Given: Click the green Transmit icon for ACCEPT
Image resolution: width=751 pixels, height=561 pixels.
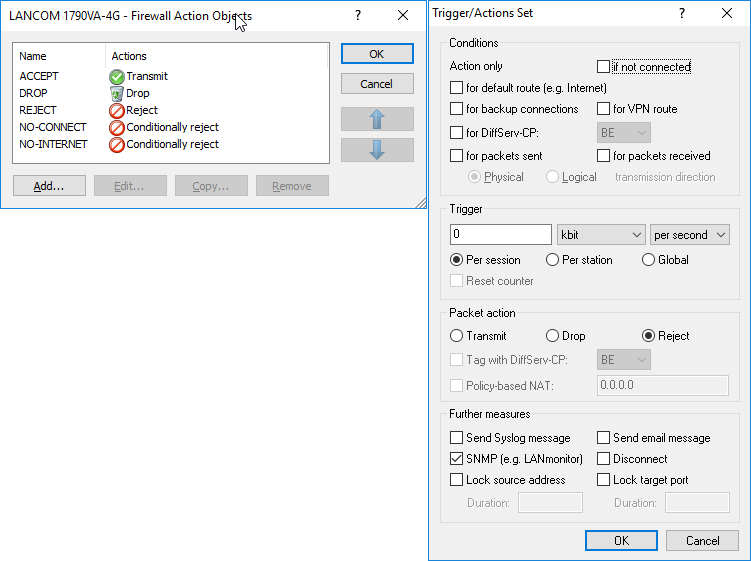Looking at the screenshot, I should (x=117, y=76).
